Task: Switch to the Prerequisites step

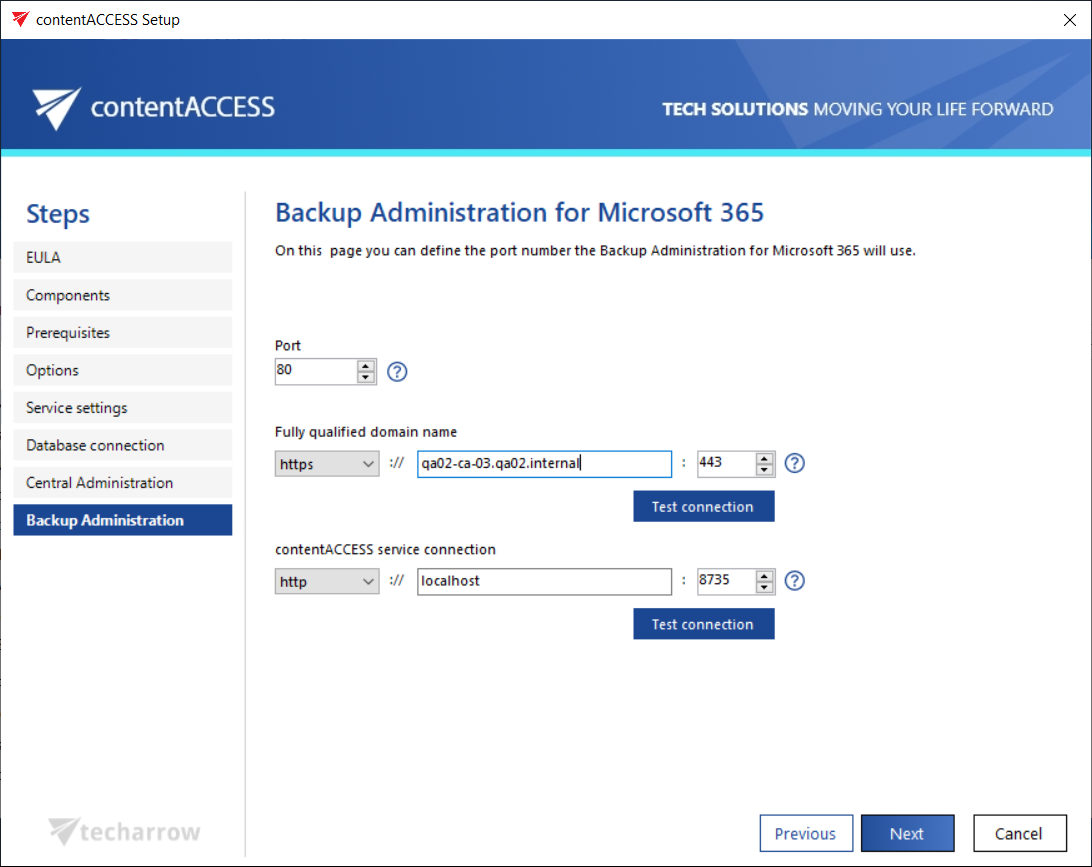Action: point(122,333)
